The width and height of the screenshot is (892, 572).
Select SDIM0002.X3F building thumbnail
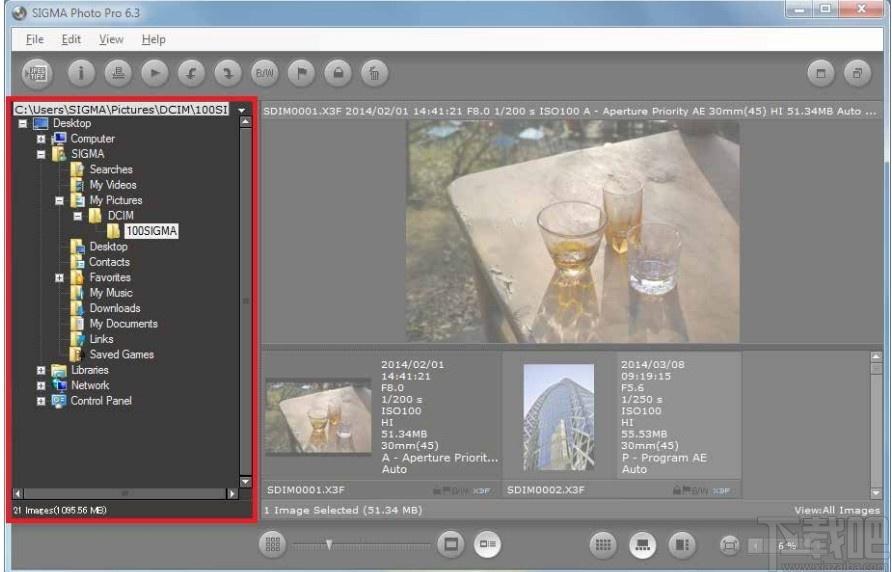559,417
